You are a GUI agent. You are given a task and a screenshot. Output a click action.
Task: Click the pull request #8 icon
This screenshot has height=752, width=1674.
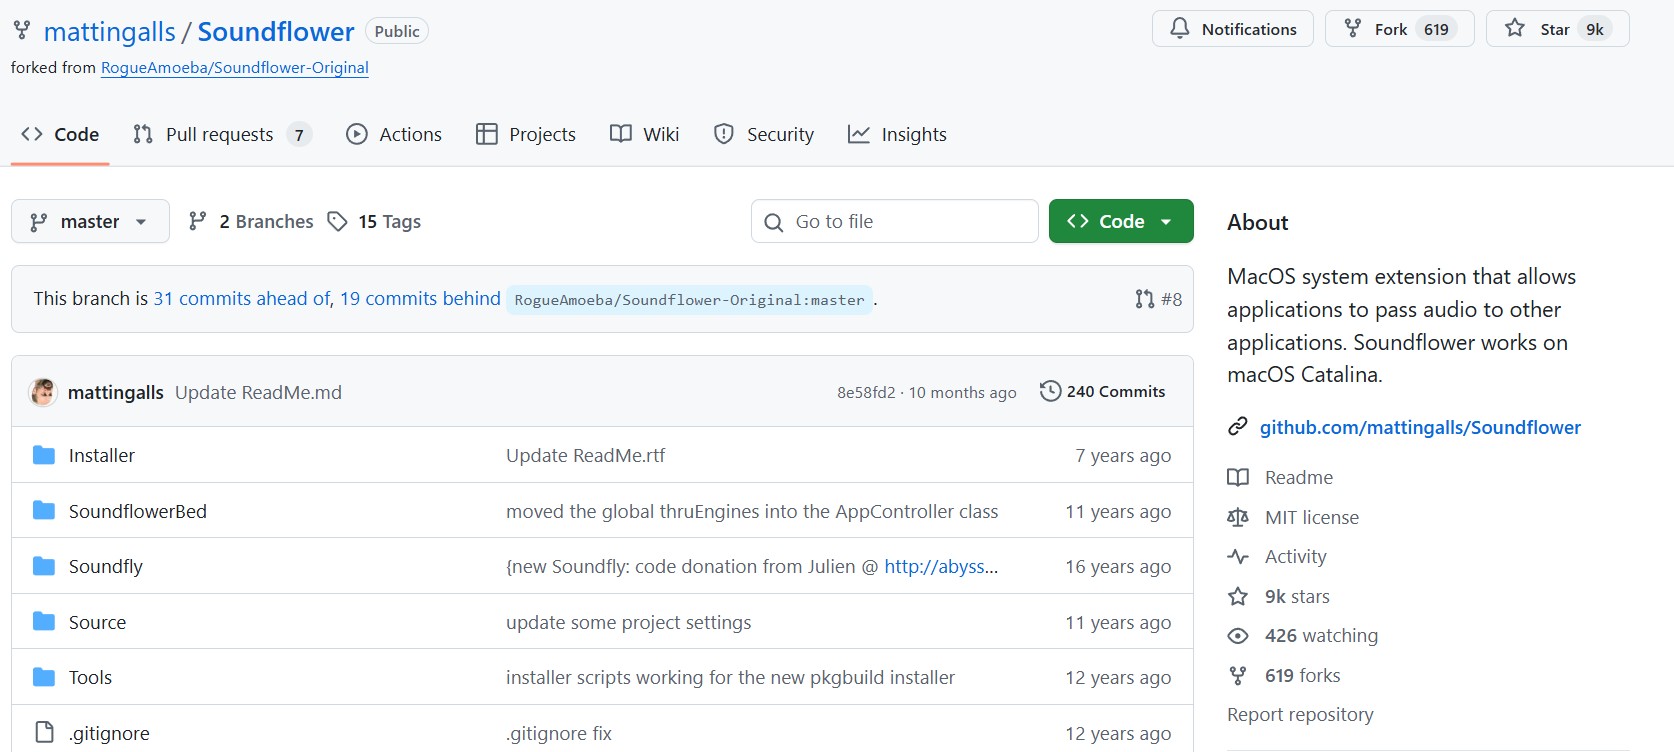tap(1145, 299)
